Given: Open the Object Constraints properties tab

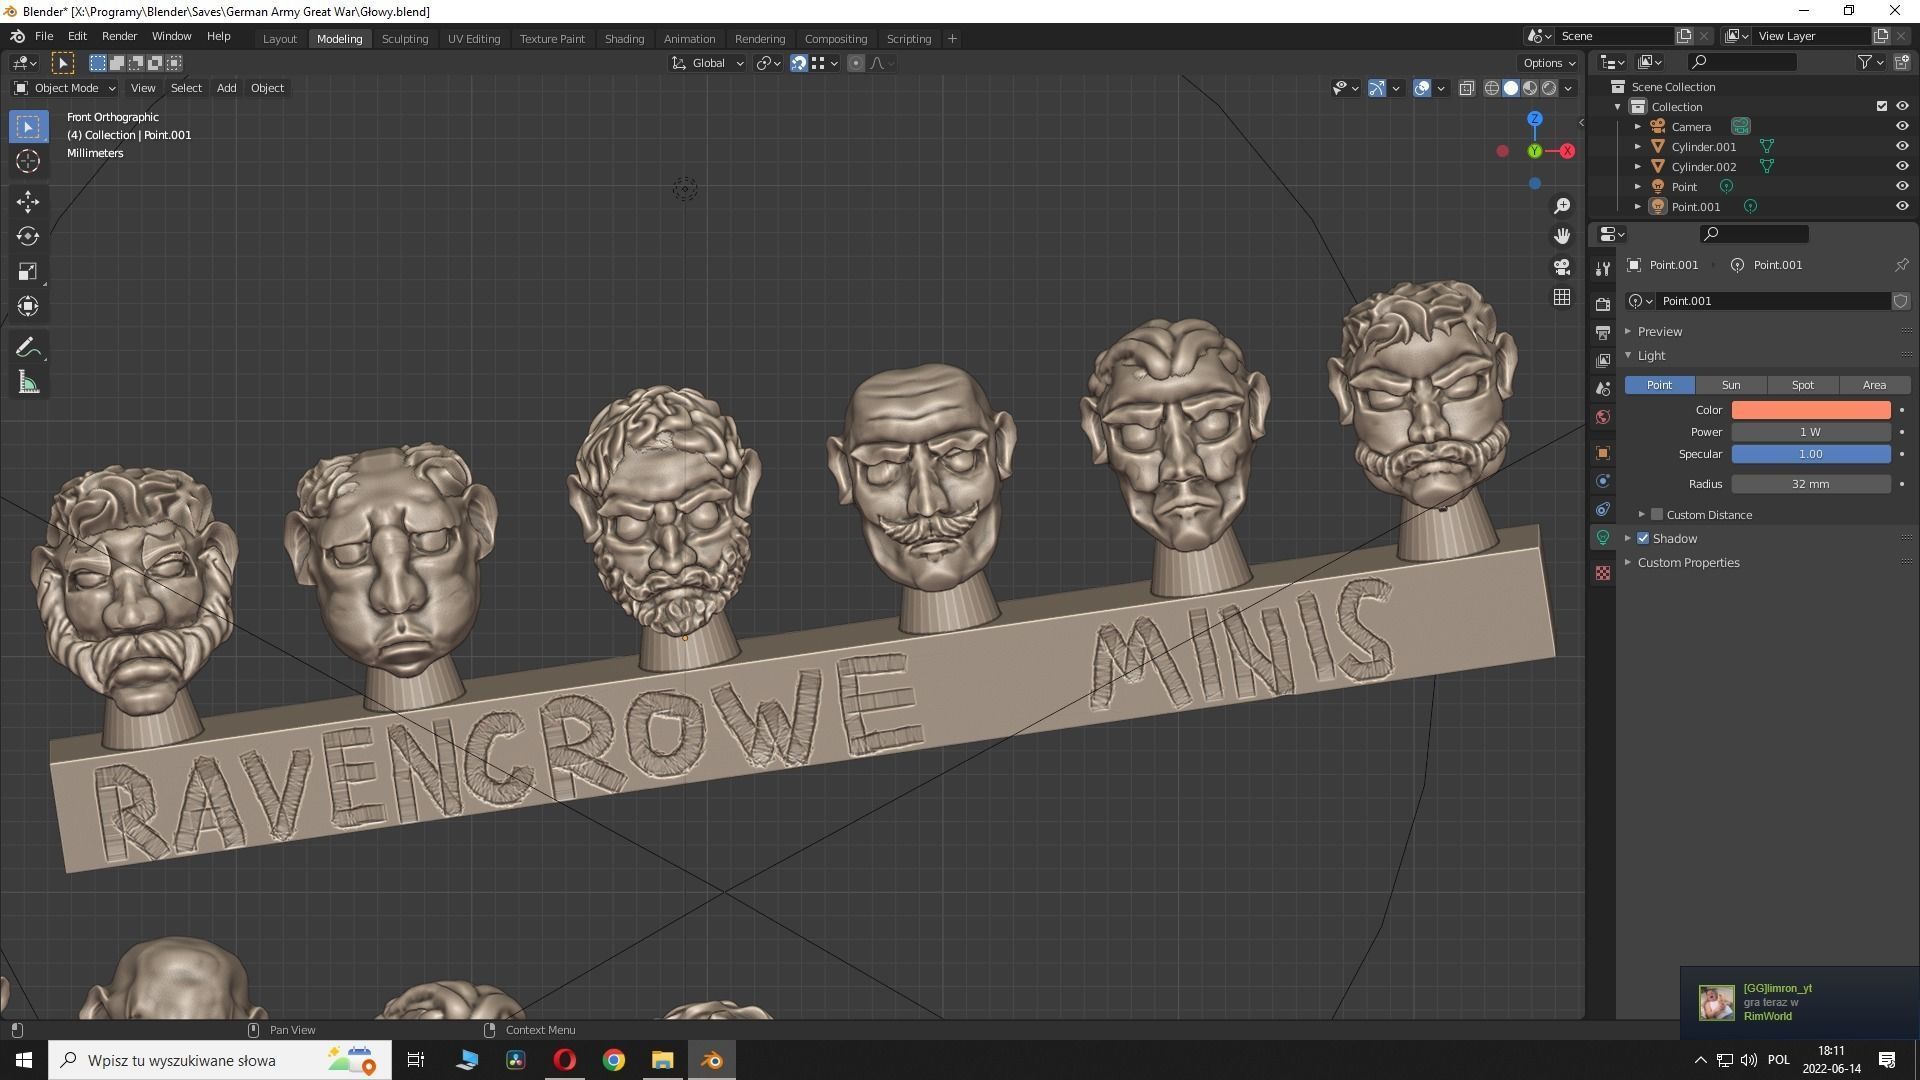Looking at the screenshot, I should (1603, 509).
